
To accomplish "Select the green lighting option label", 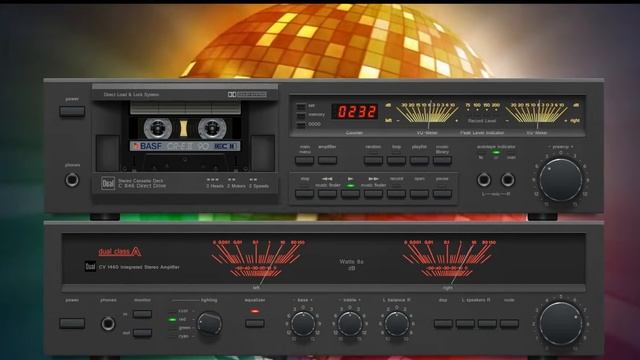I will (184, 328).
